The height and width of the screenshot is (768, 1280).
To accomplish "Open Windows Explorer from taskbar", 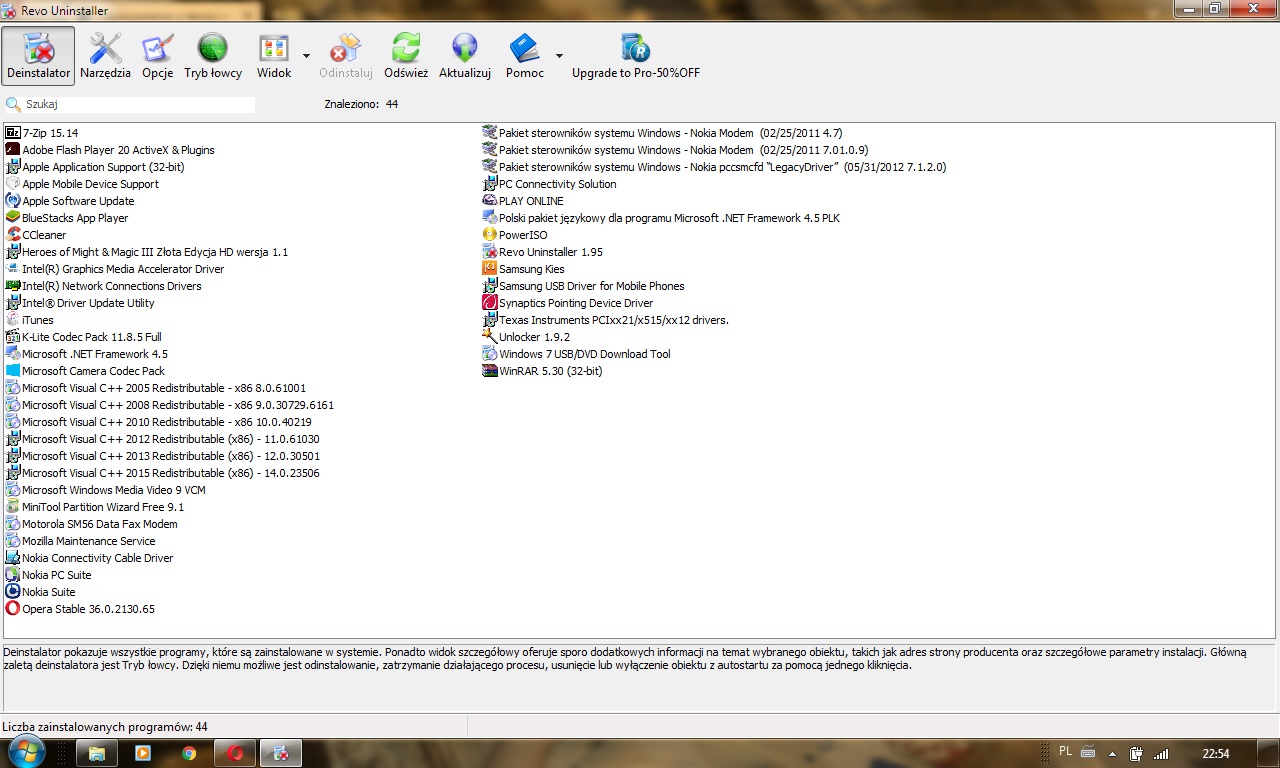I will click(x=97, y=753).
